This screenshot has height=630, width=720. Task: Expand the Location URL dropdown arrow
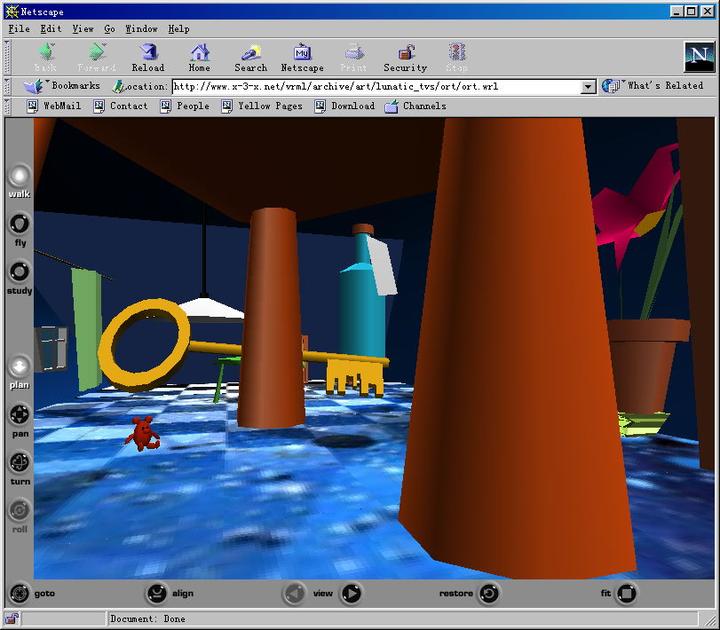coord(588,87)
